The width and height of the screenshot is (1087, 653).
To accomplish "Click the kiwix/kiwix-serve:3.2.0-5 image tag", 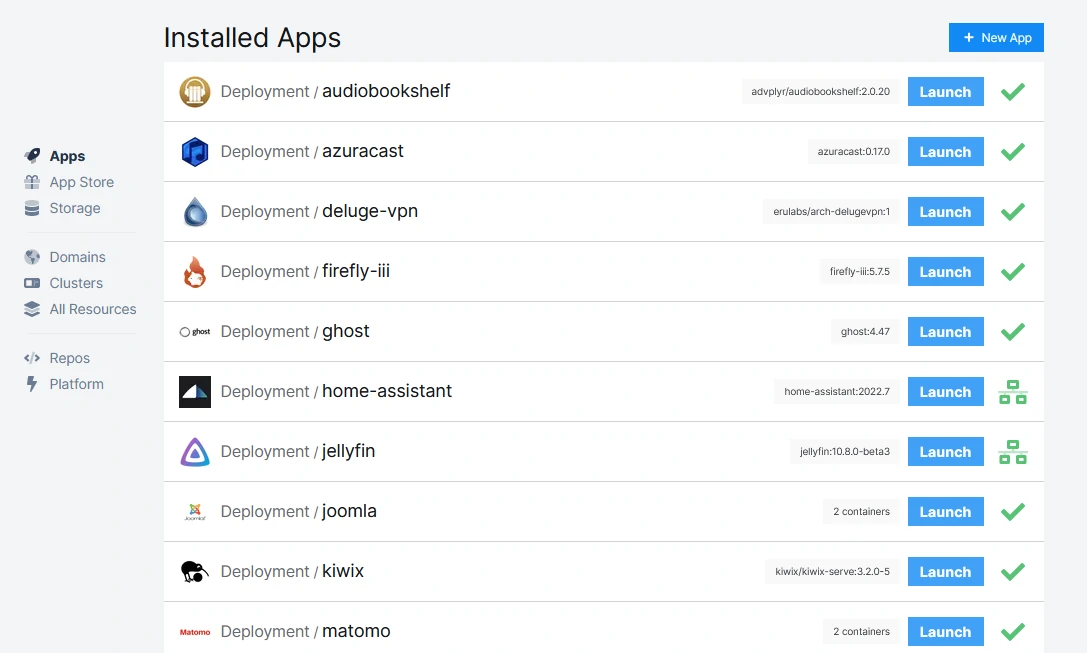I will pyautogui.click(x=832, y=572).
